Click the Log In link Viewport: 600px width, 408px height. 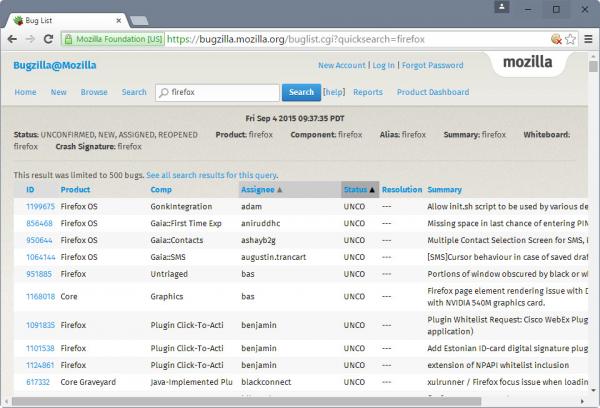tap(383, 65)
